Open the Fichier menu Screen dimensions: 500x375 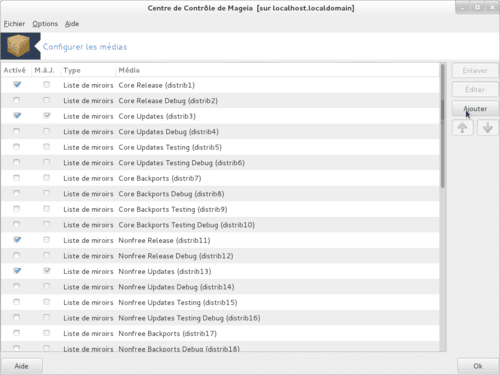(14, 24)
